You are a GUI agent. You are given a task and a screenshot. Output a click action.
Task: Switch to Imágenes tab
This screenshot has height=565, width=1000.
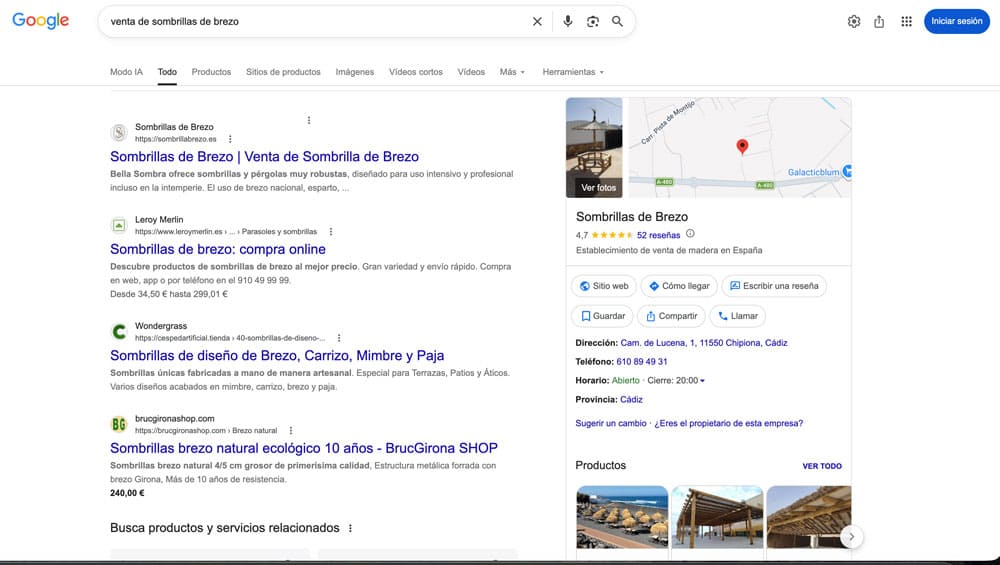click(355, 72)
